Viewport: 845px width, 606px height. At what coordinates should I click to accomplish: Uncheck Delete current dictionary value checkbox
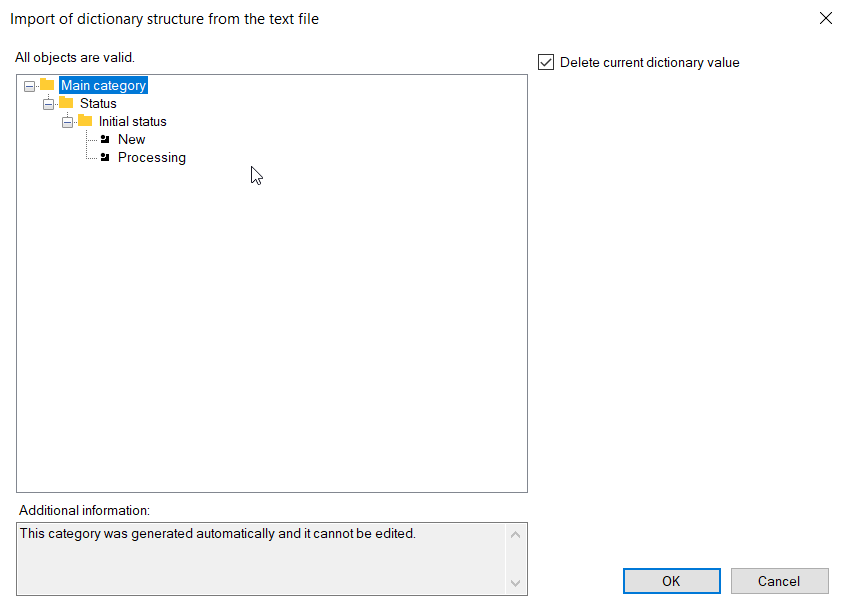coord(546,62)
